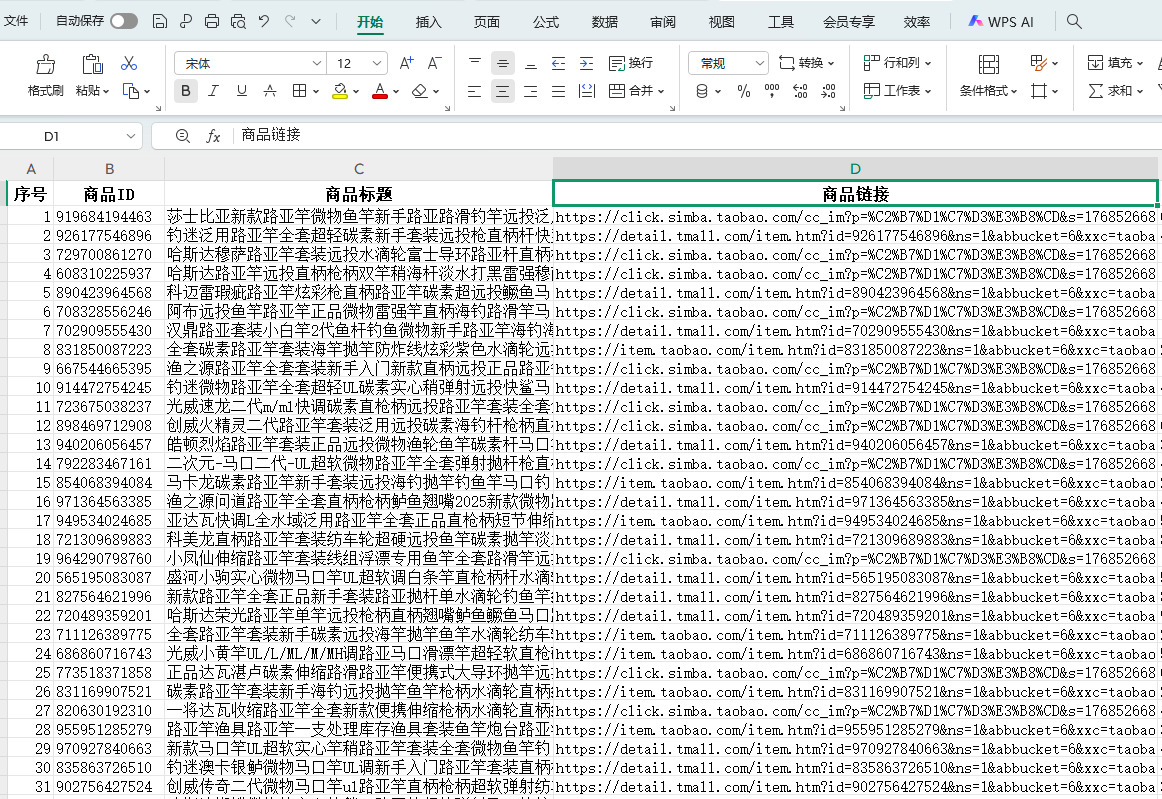Toggle Italic formatting button
Screen dimensions: 1162x799
click(x=213, y=91)
